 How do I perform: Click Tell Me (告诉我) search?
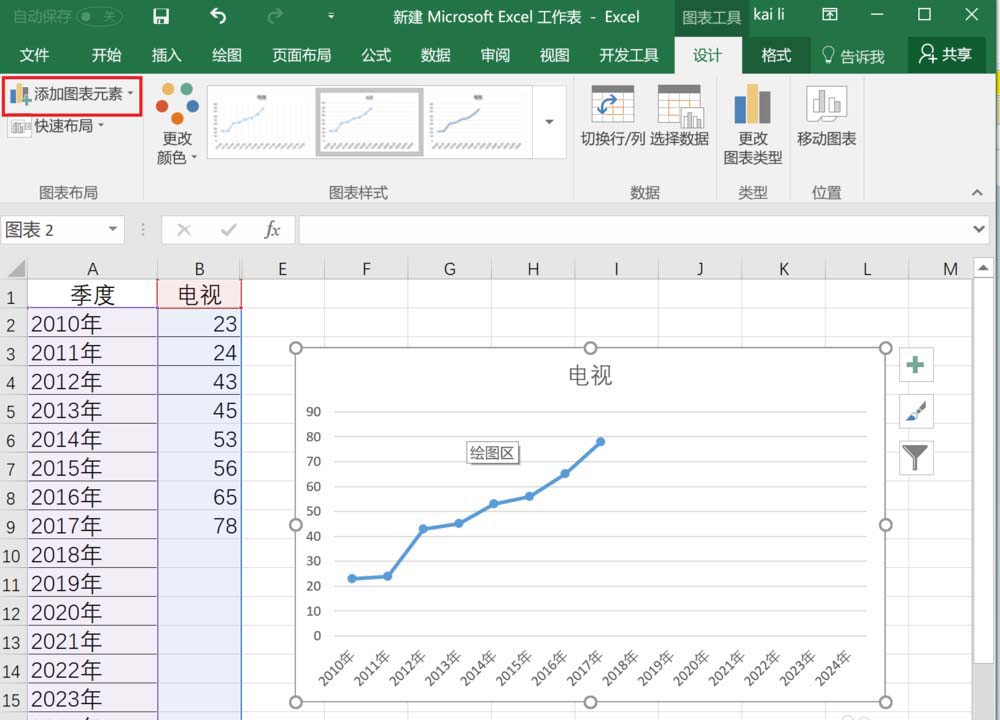coord(853,56)
